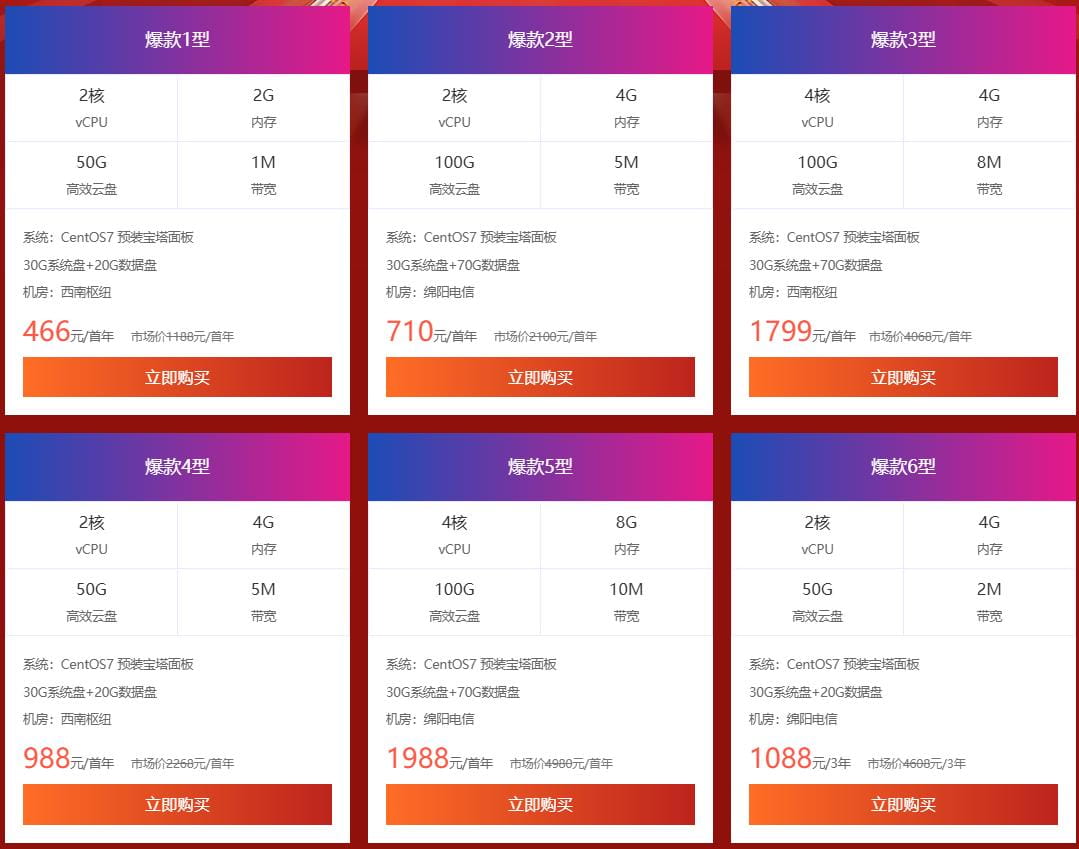The height and width of the screenshot is (849, 1079).
Task: Select the 2核 vCPU cell of 爆款1型
Action: pyautogui.click(x=92, y=107)
